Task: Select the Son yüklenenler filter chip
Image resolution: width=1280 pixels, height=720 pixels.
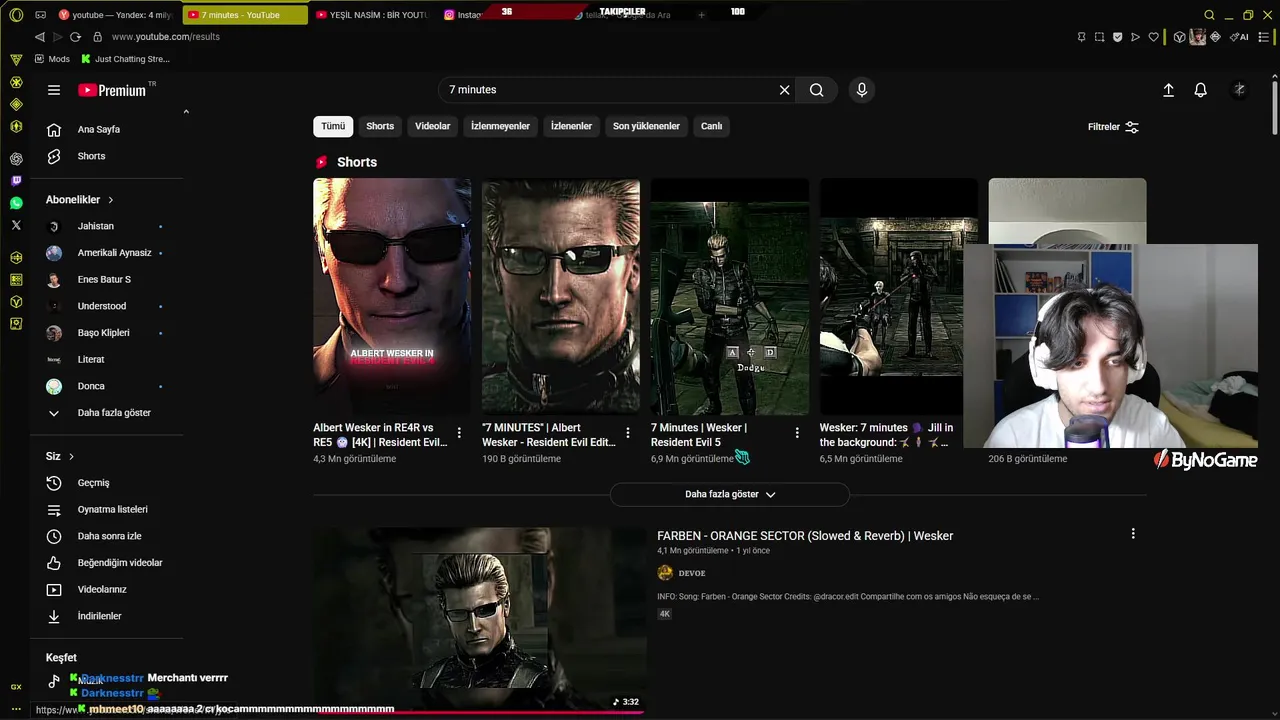Action: click(x=646, y=126)
